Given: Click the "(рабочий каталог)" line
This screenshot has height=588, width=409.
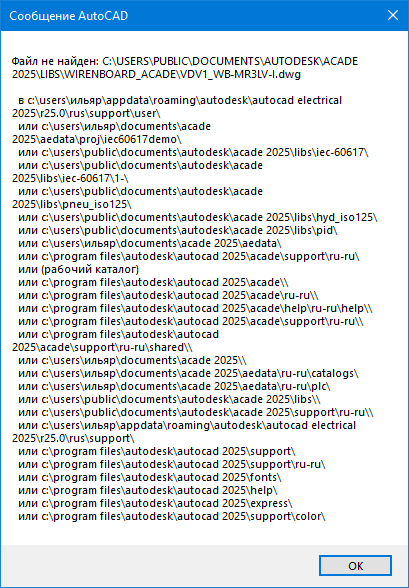Looking at the screenshot, I should tap(78, 269).
